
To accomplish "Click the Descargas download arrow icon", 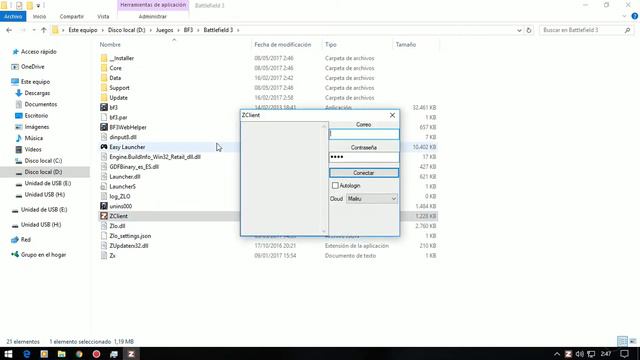I will [x=19, y=93].
